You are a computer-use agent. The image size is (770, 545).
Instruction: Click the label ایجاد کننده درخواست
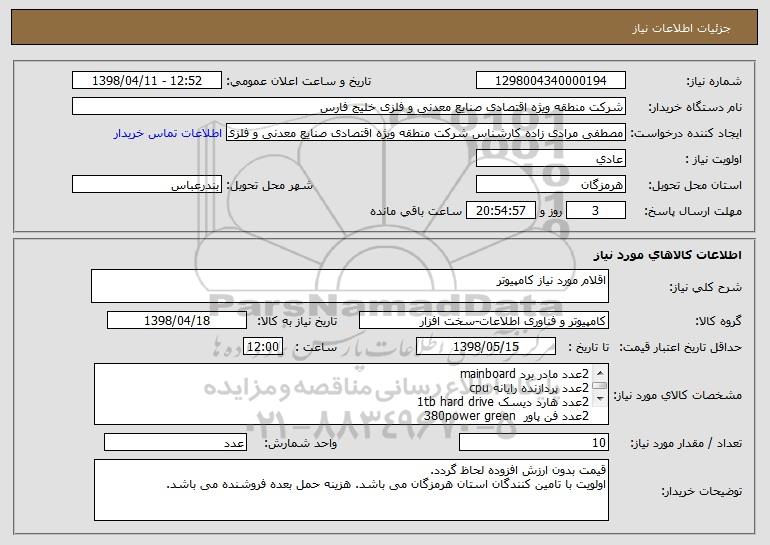pyautogui.click(x=686, y=133)
